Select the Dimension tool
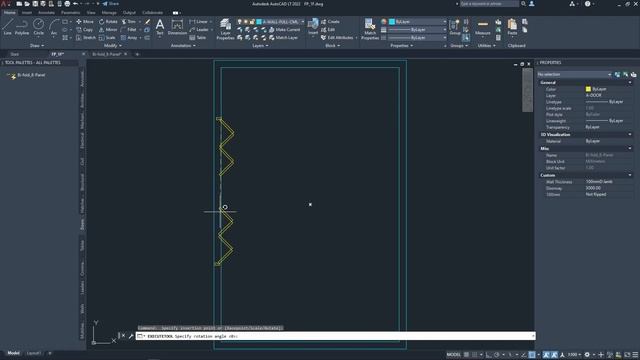 (177, 27)
